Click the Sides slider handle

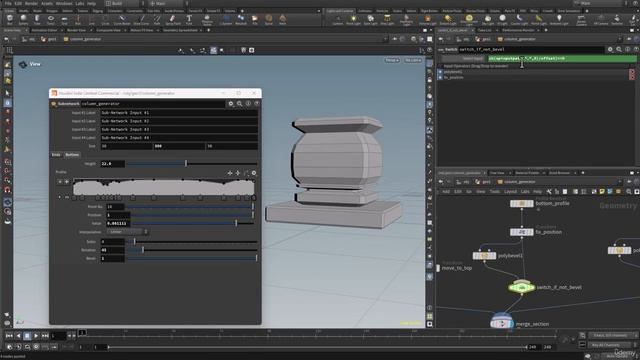pos(134,242)
